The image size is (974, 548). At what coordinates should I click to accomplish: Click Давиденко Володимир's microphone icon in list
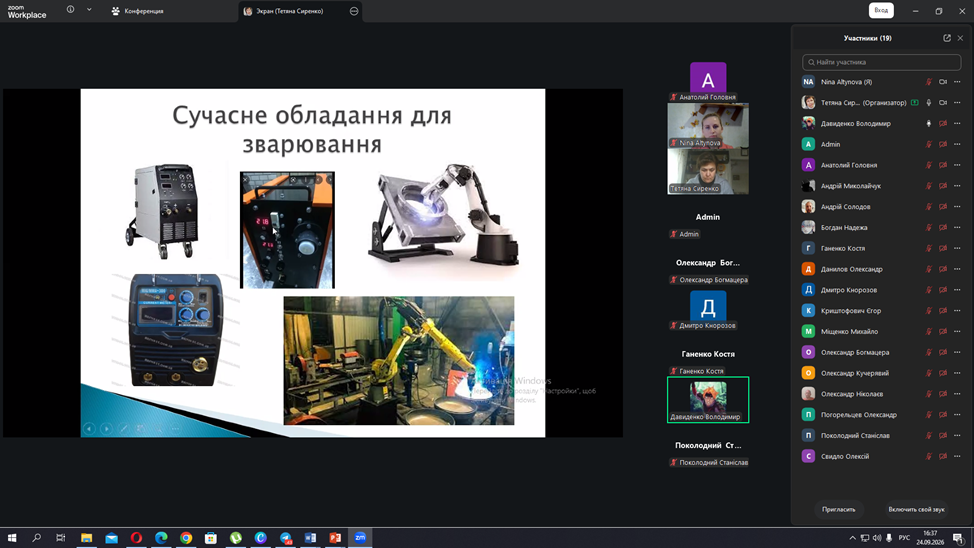coord(929,124)
